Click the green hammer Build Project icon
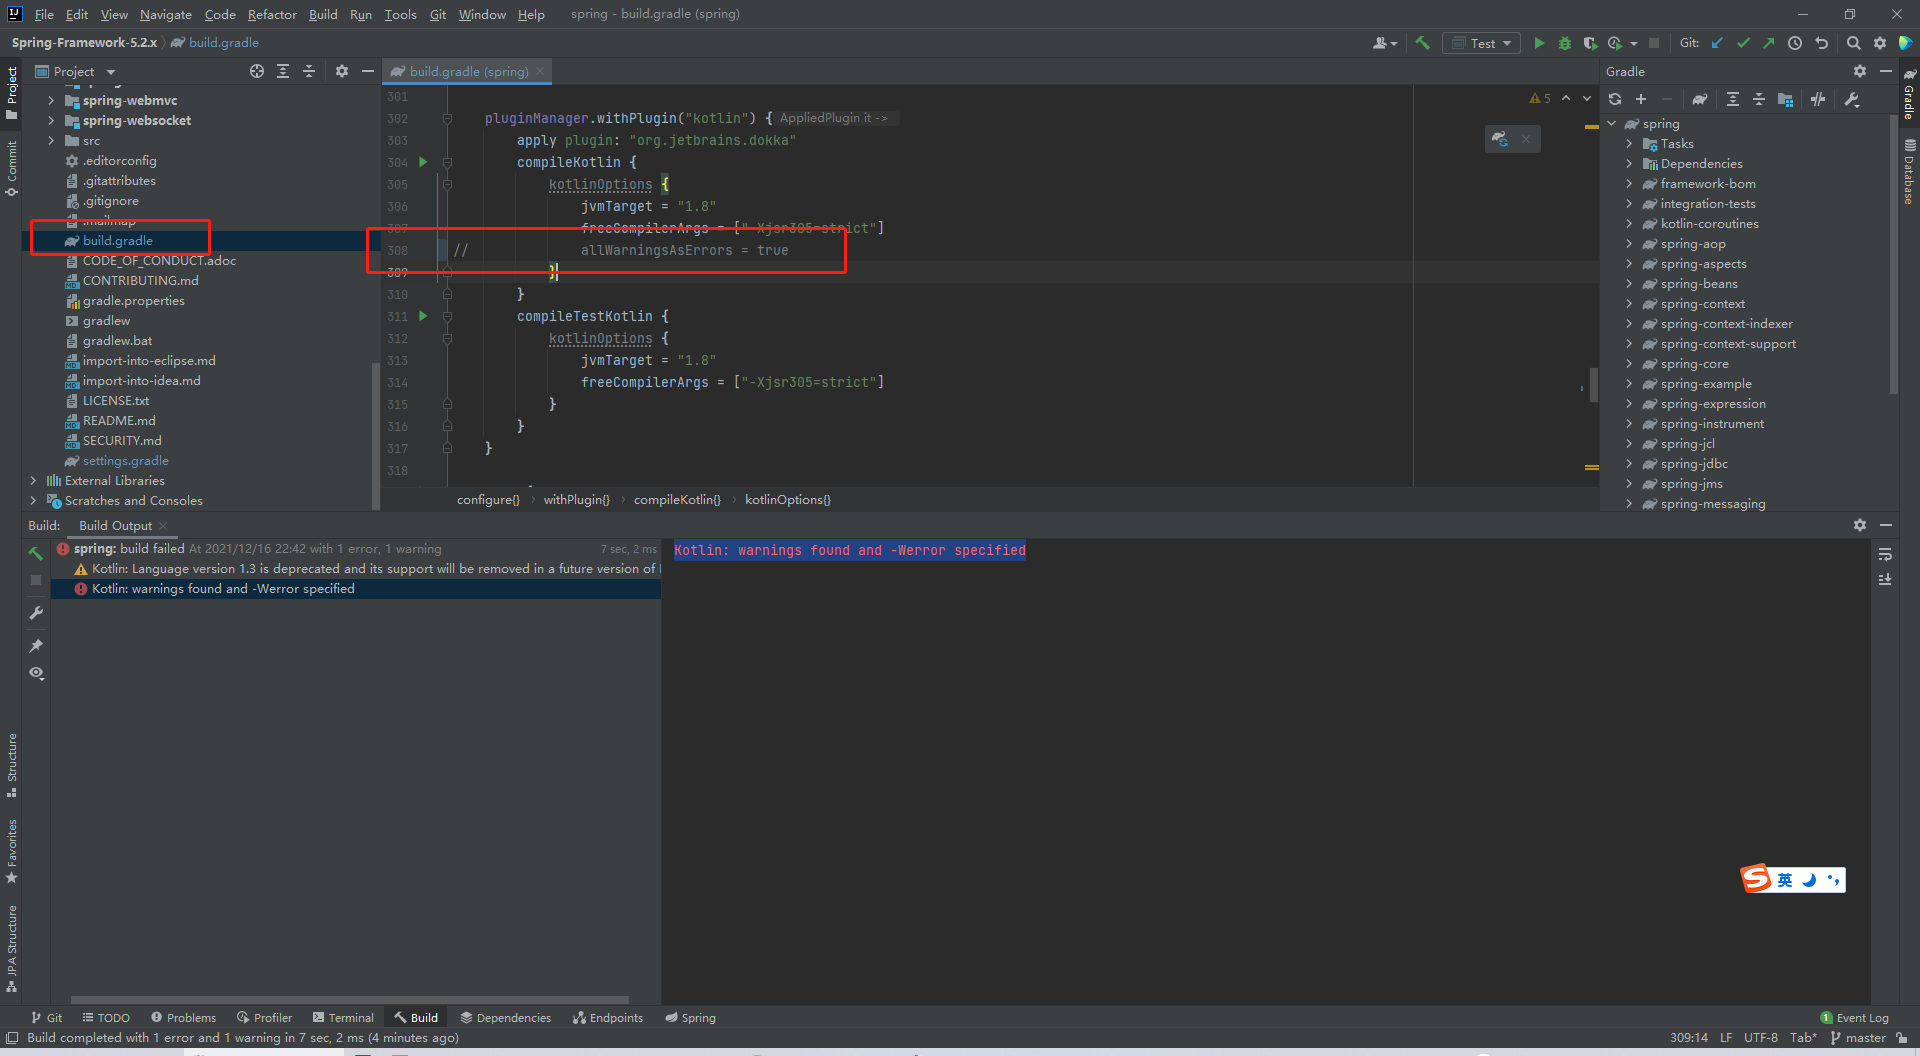 (x=1422, y=43)
